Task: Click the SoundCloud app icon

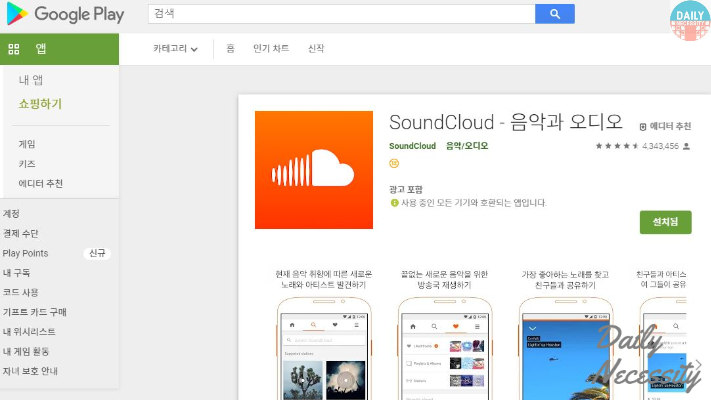Action: [314, 170]
